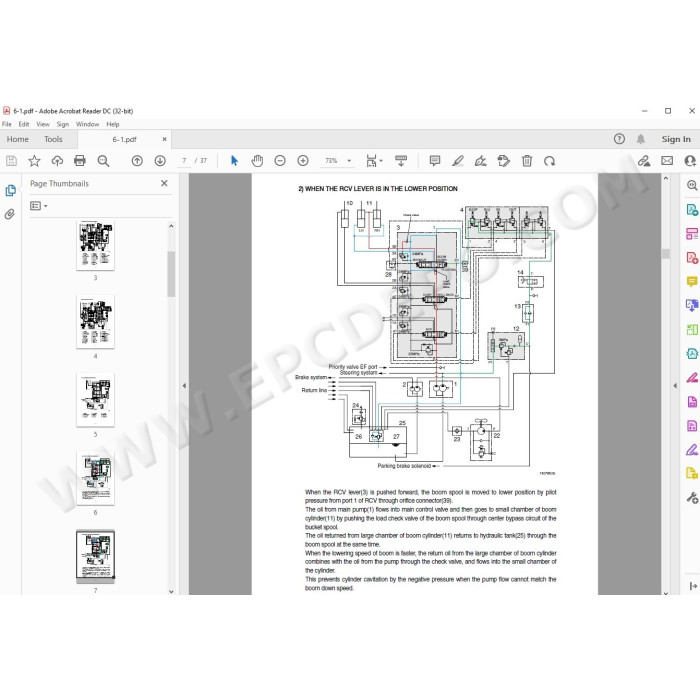This screenshot has width=700, height=700.
Task: Open the Window menu
Action: coord(88,124)
